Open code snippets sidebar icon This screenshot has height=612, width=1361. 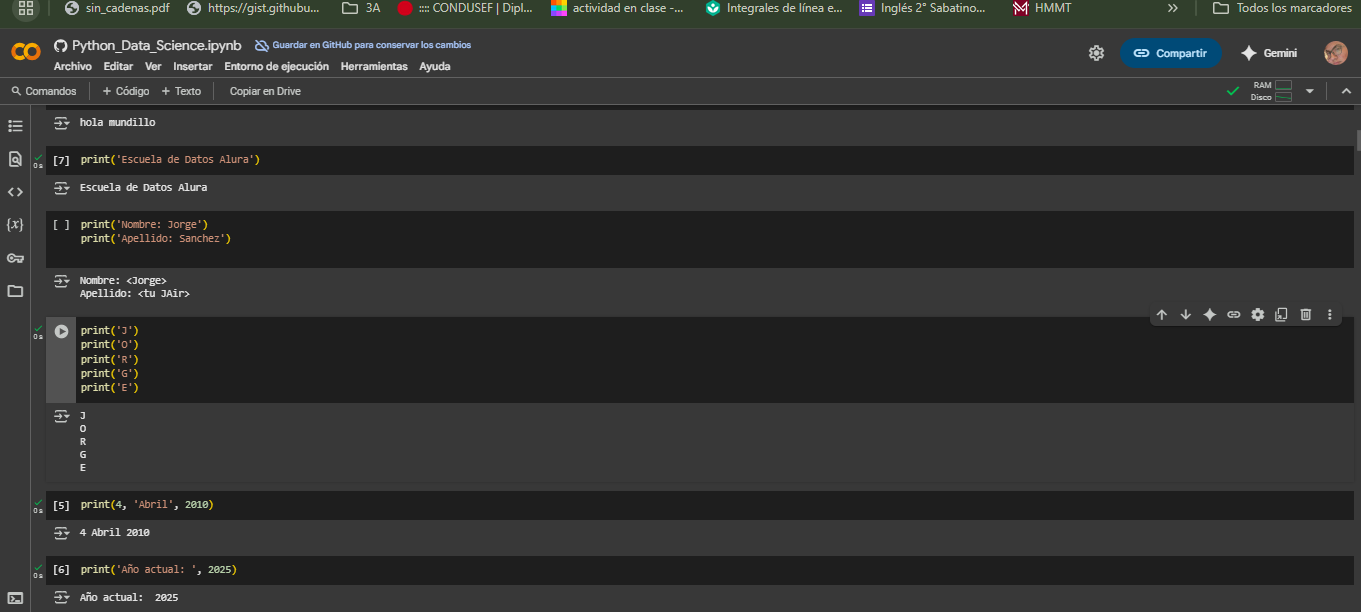pos(15,192)
